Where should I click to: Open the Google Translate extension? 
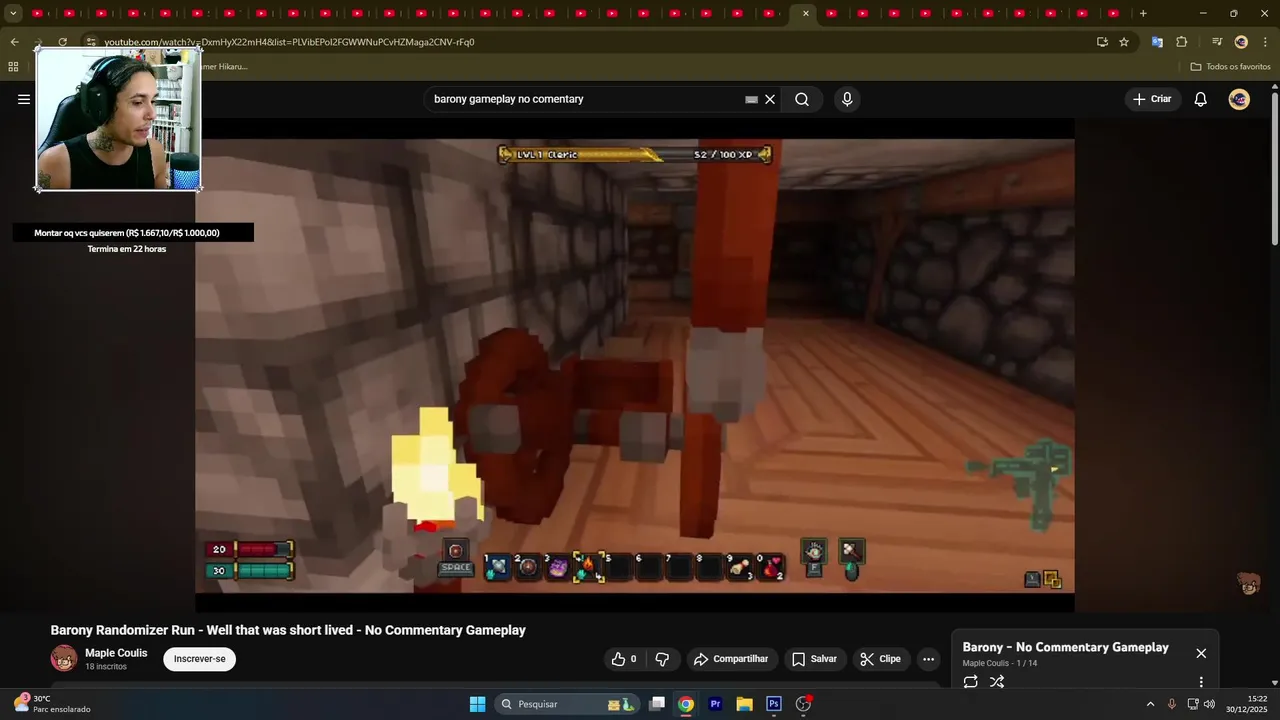(1157, 42)
